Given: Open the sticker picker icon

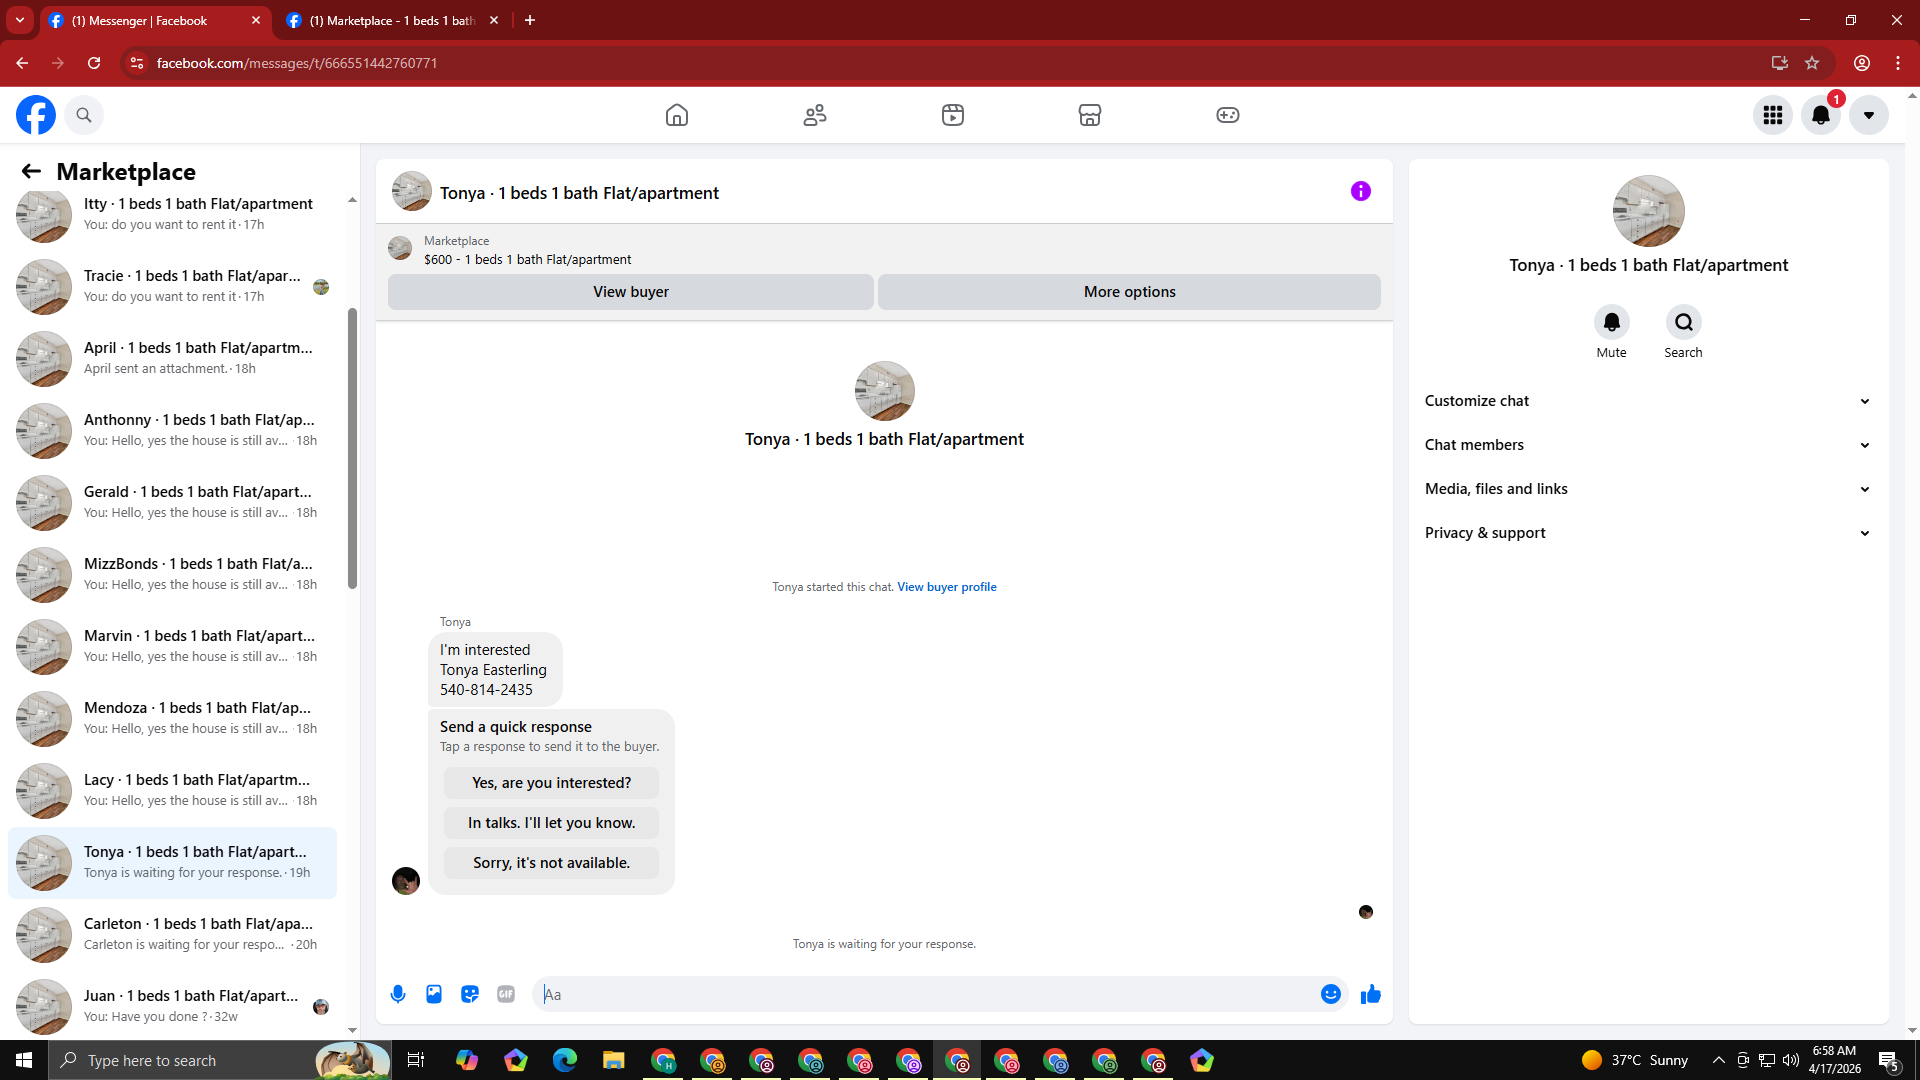Looking at the screenshot, I should tap(470, 994).
